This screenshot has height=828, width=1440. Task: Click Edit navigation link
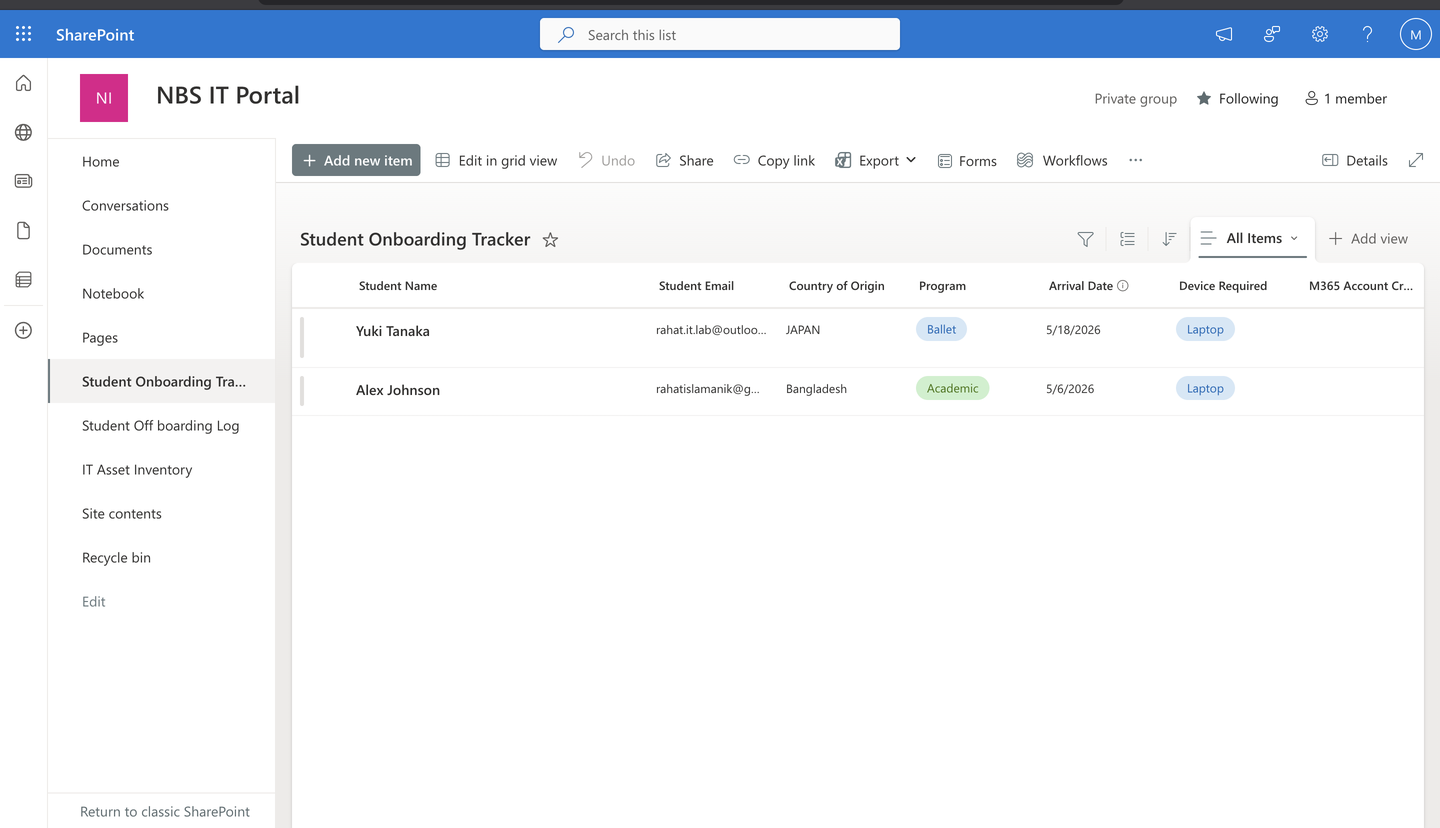point(94,601)
